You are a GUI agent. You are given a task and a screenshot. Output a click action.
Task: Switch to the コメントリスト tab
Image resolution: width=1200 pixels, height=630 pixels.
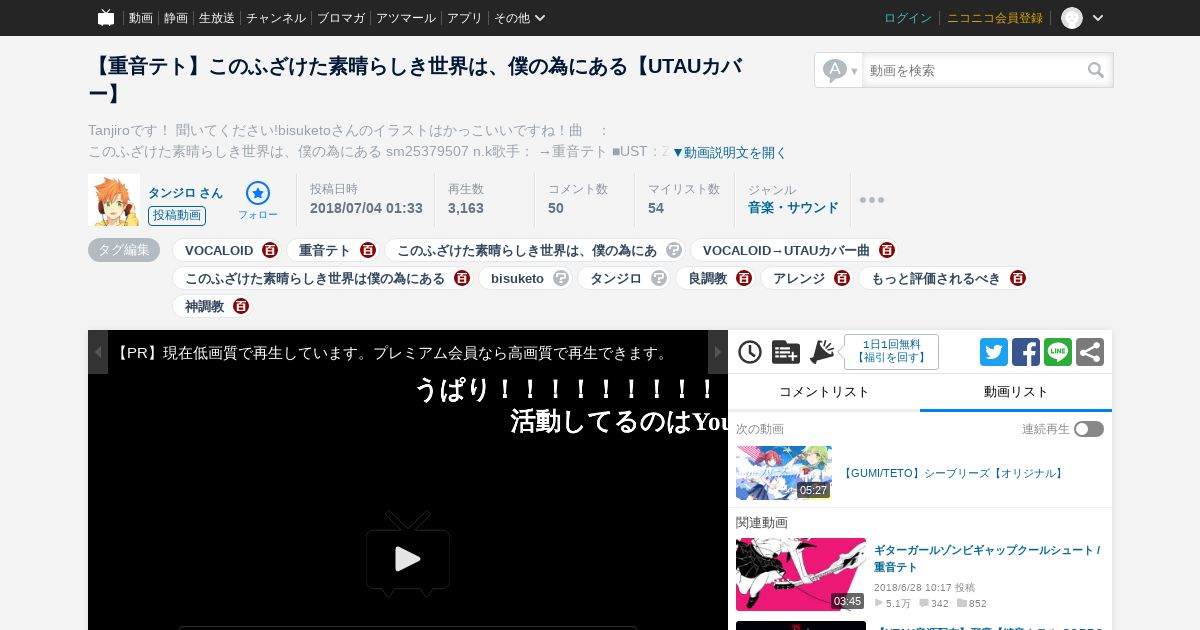[824, 392]
